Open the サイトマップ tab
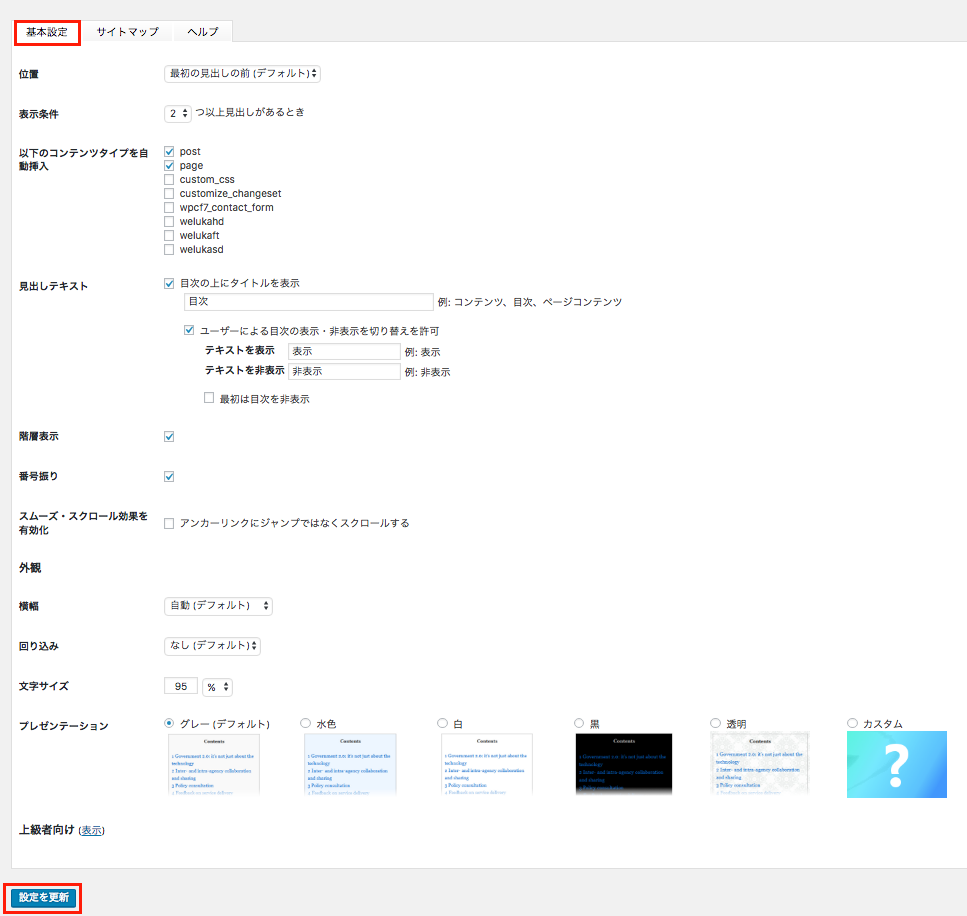Screen dimensions: 967x916 [x=128, y=32]
